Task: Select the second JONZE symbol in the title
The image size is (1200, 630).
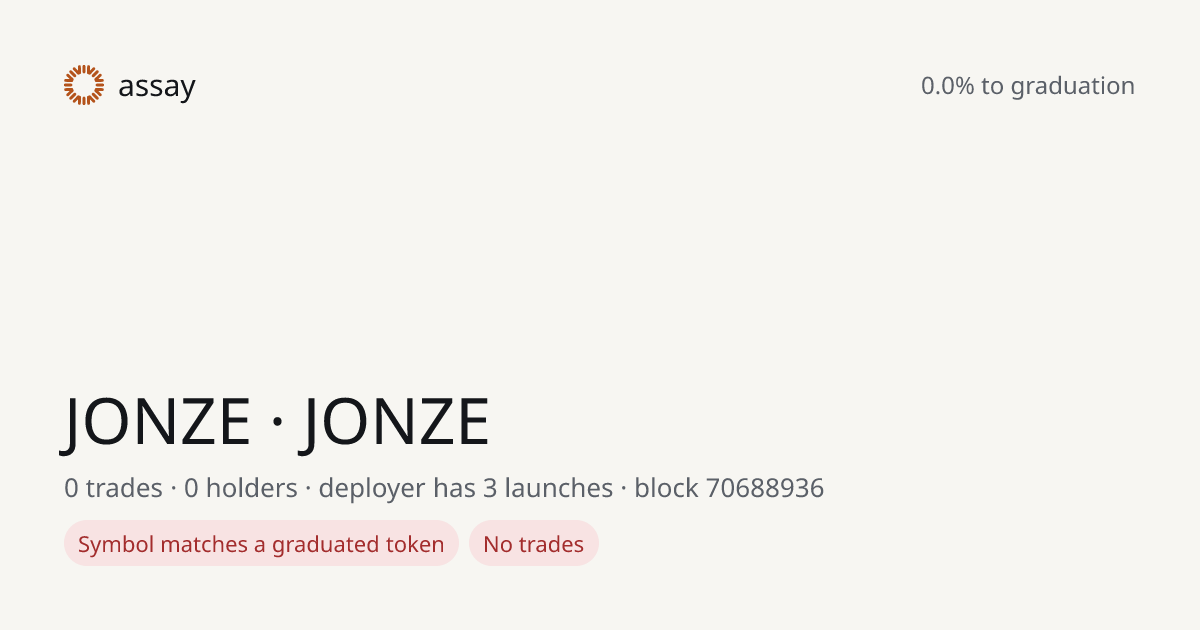Action: (397, 421)
